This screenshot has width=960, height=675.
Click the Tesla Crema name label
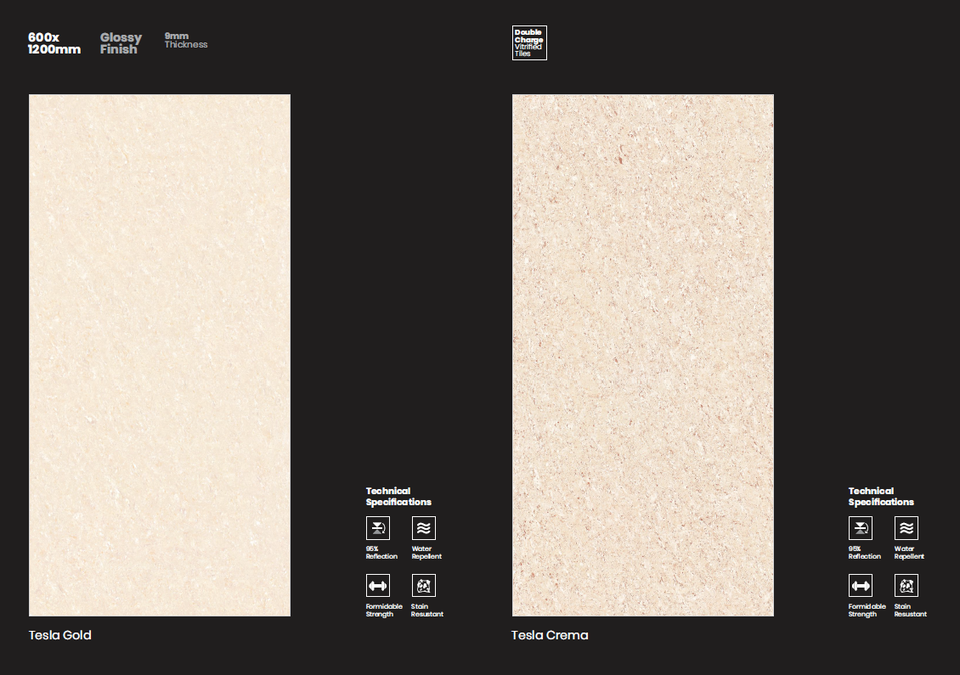pos(550,635)
